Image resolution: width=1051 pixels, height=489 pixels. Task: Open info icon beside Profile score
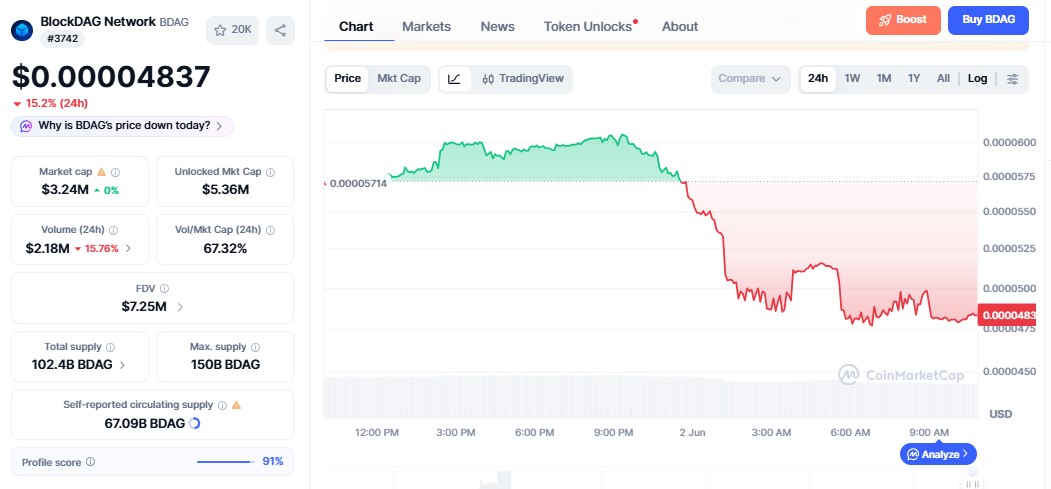coord(90,462)
